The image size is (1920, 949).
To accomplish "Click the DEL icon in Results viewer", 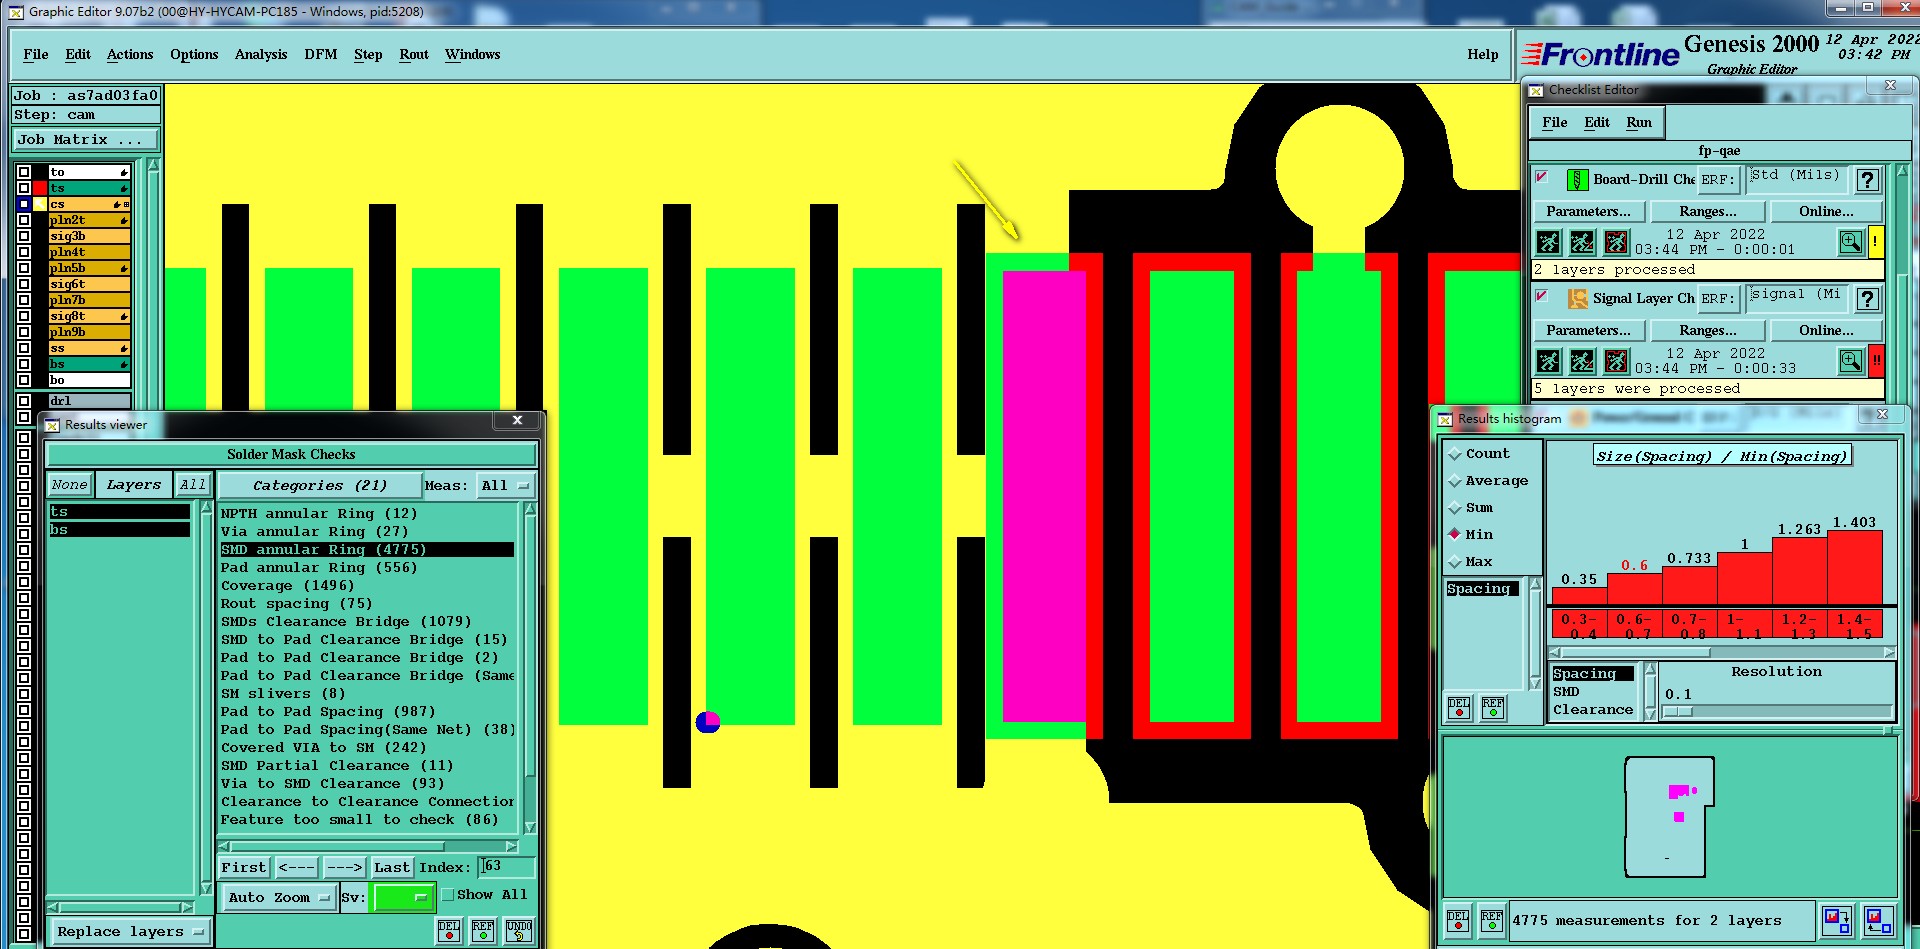I will [x=449, y=931].
